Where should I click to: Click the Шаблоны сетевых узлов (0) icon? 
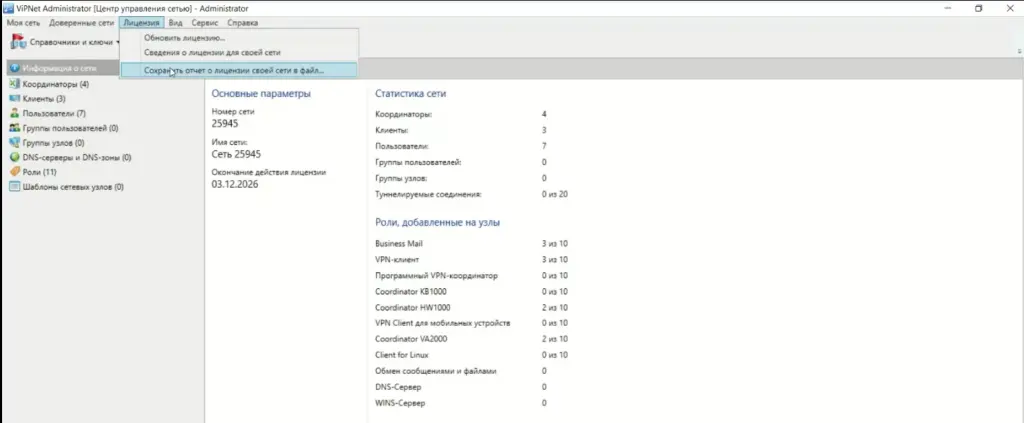pos(15,187)
